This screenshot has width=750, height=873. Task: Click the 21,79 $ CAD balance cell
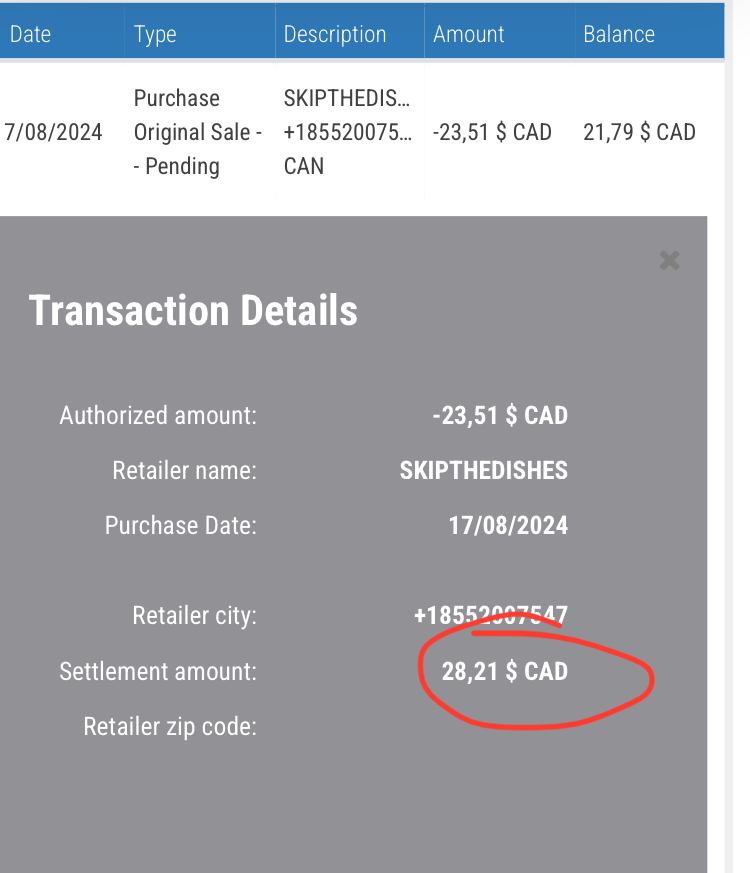pyautogui.click(x=639, y=132)
